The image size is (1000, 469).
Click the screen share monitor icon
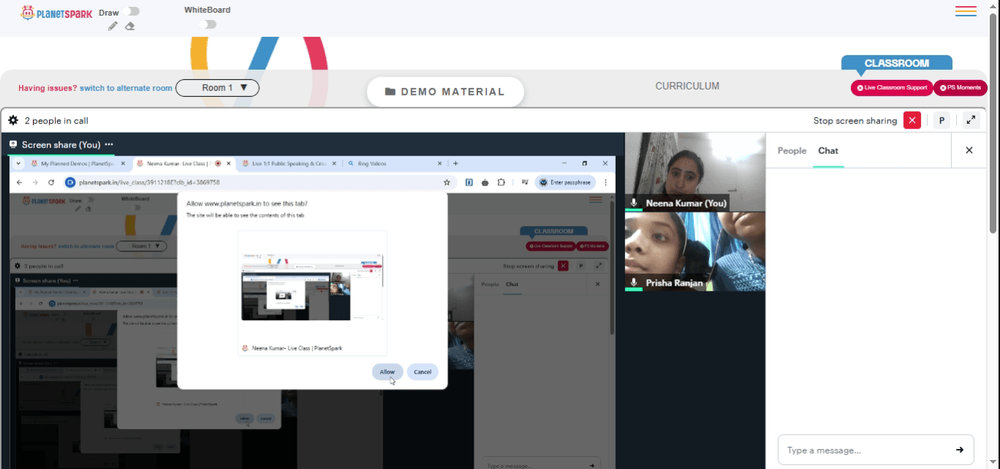point(13,145)
